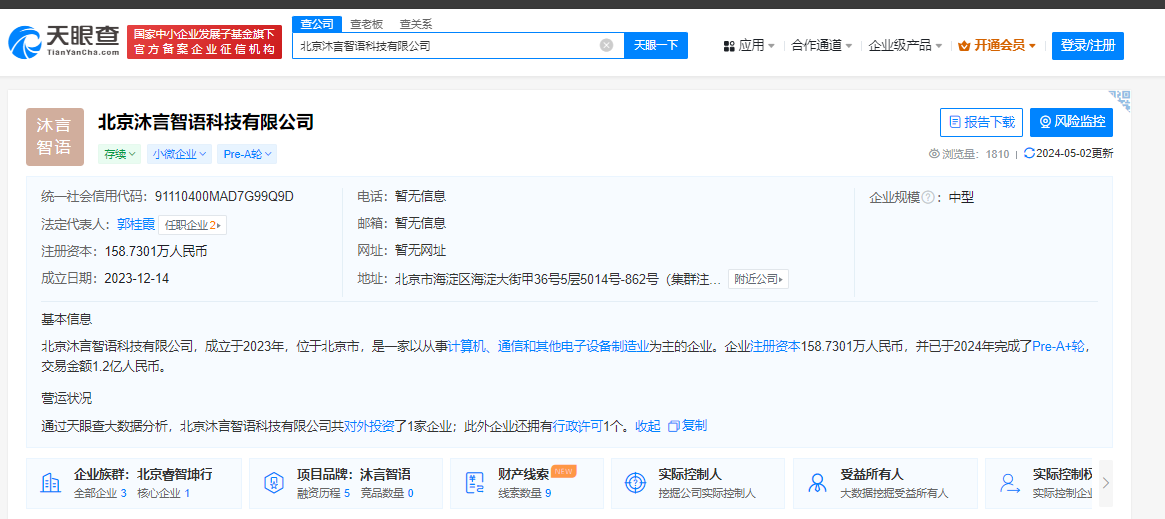Click the copy icon next to 复制
The width and height of the screenshot is (1165, 519).
[673, 426]
